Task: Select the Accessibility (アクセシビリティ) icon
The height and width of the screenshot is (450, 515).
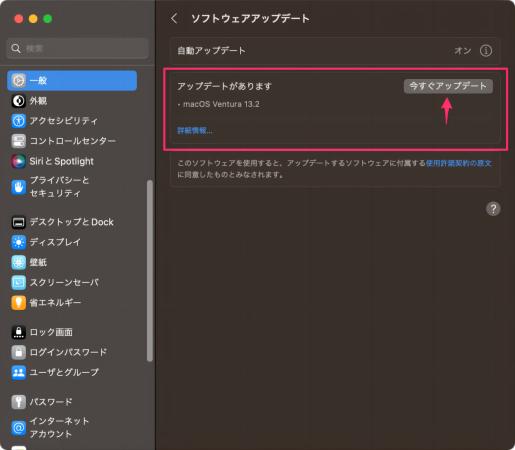Action: [19, 121]
